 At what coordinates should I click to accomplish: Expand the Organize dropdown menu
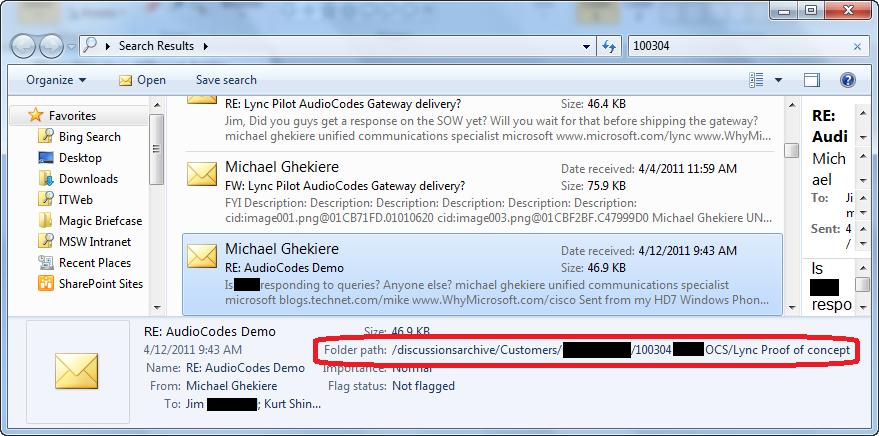point(56,80)
